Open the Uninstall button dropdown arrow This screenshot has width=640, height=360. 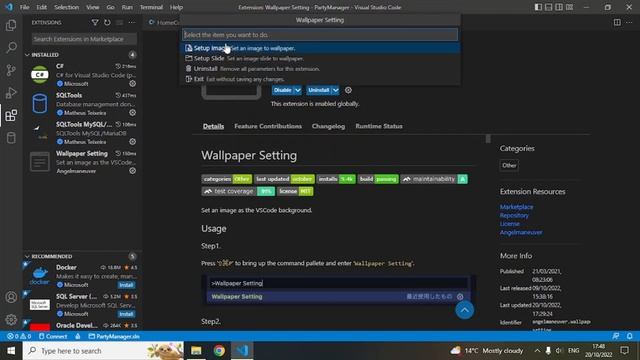click(335, 90)
